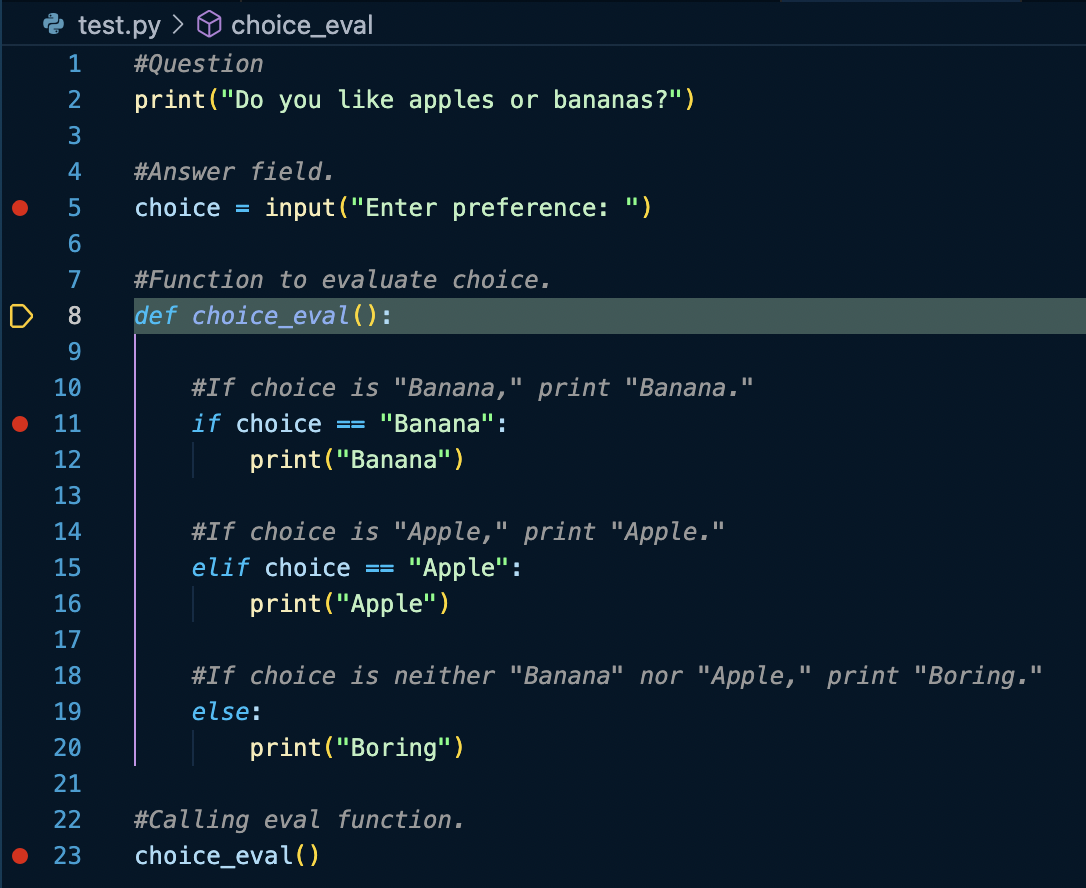Click line number 2 in the gutter
Viewport: 1086px width, 888px height.
point(74,100)
